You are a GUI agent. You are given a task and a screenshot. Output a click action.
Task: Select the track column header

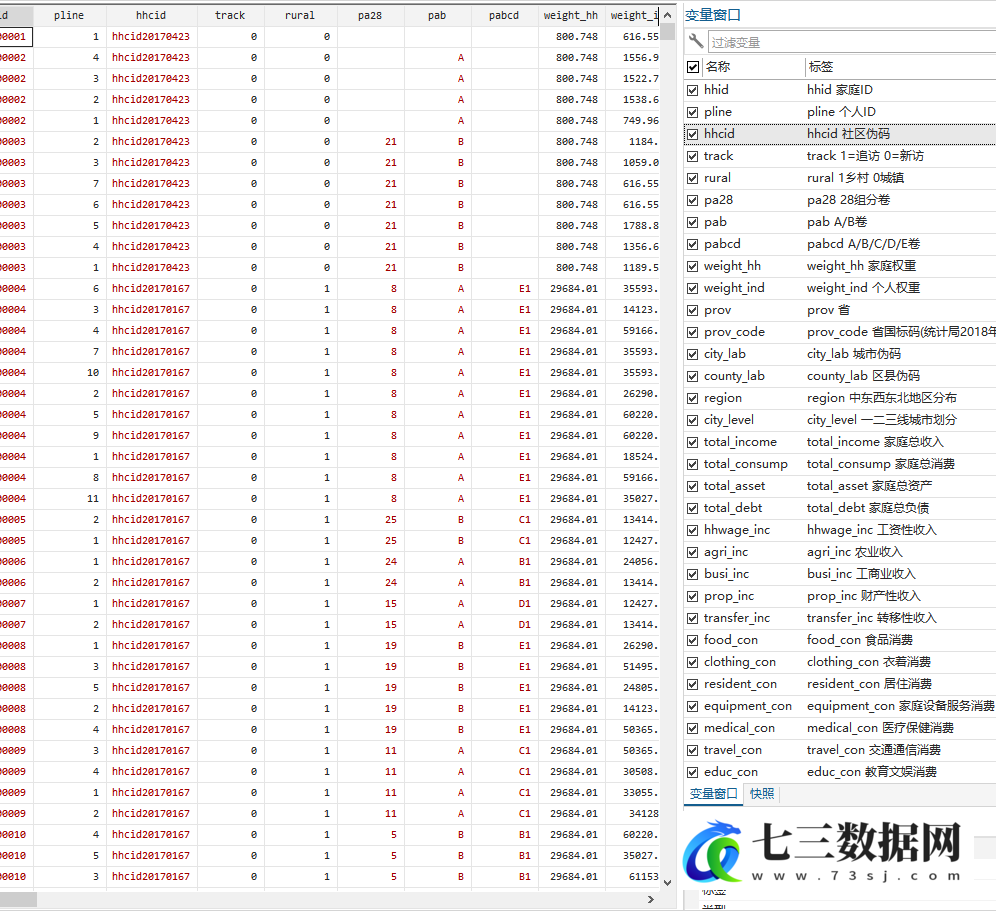click(230, 15)
